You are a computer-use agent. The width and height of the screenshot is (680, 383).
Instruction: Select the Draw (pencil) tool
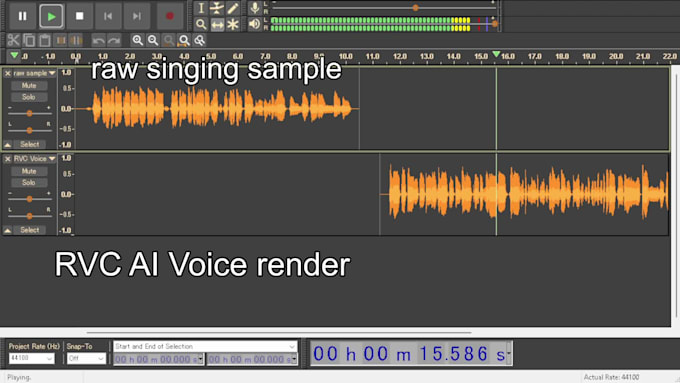coord(233,8)
